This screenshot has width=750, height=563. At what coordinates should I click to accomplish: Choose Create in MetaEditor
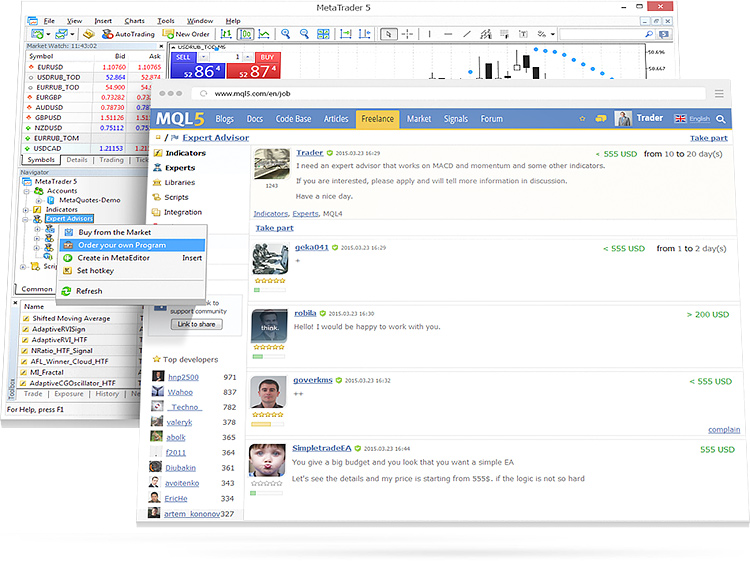132,258
